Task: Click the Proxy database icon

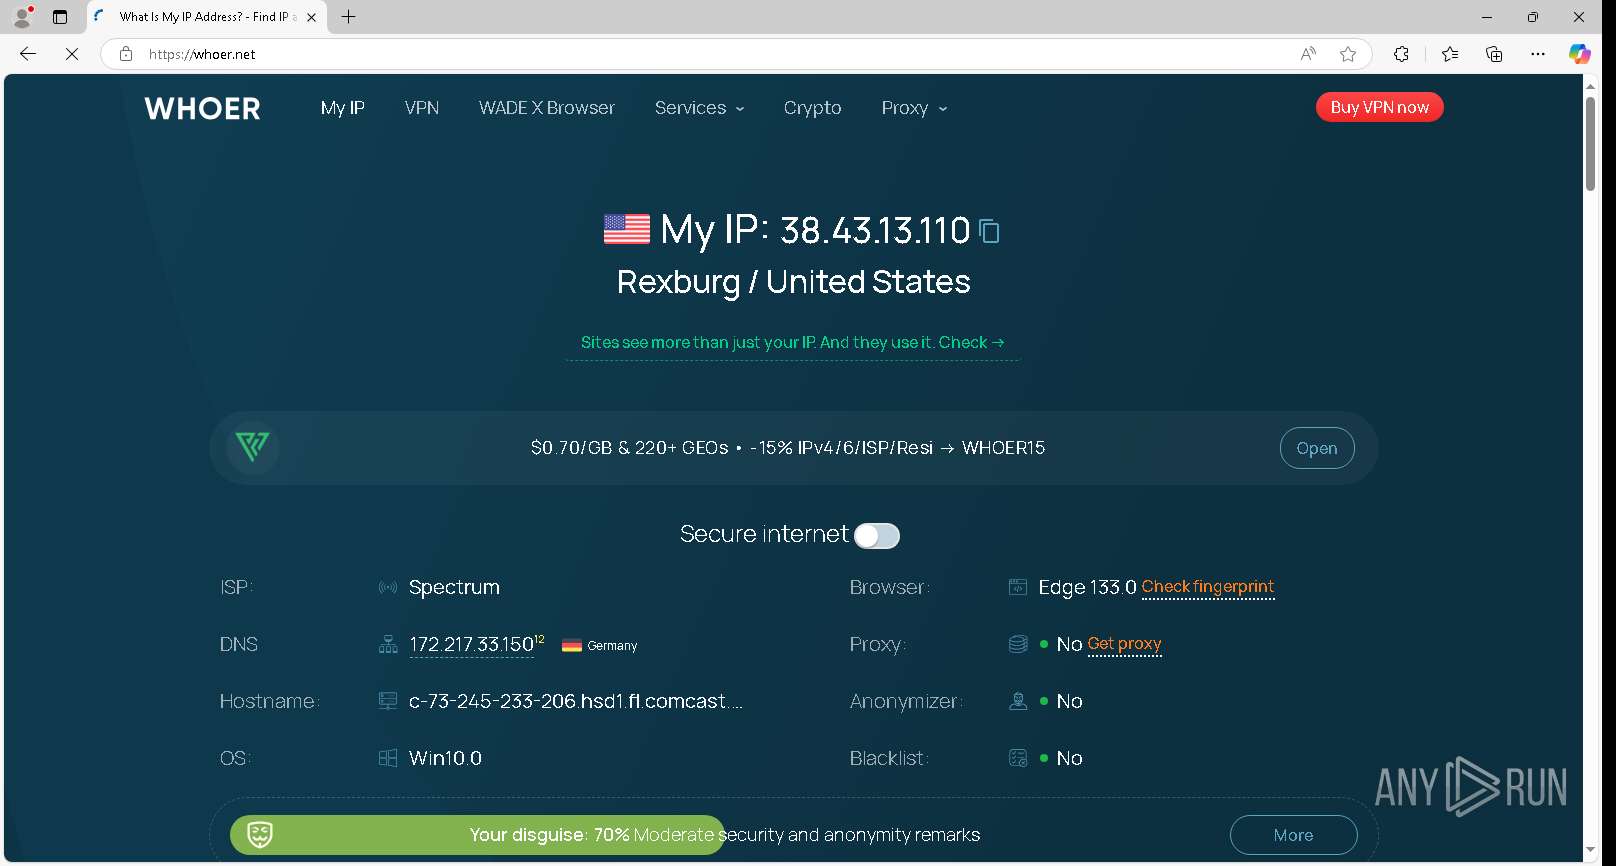Action: tap(1018, 644)
